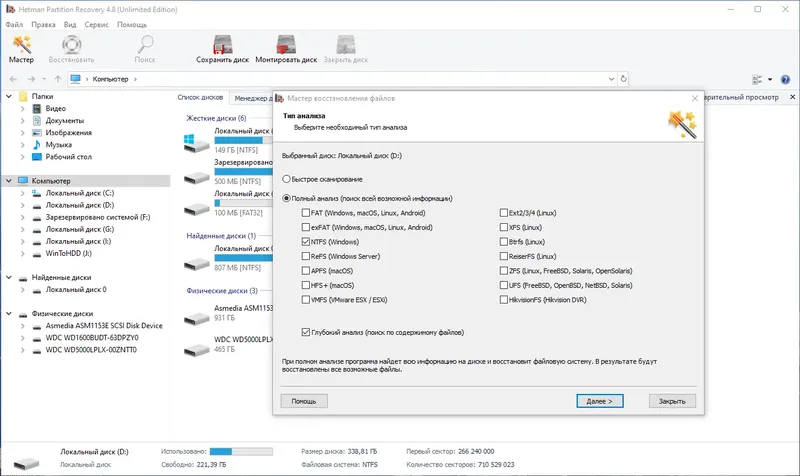Screen dimensions: 800x476
Task: Select Локальный диск (D:) in tree
Action: 80,205
